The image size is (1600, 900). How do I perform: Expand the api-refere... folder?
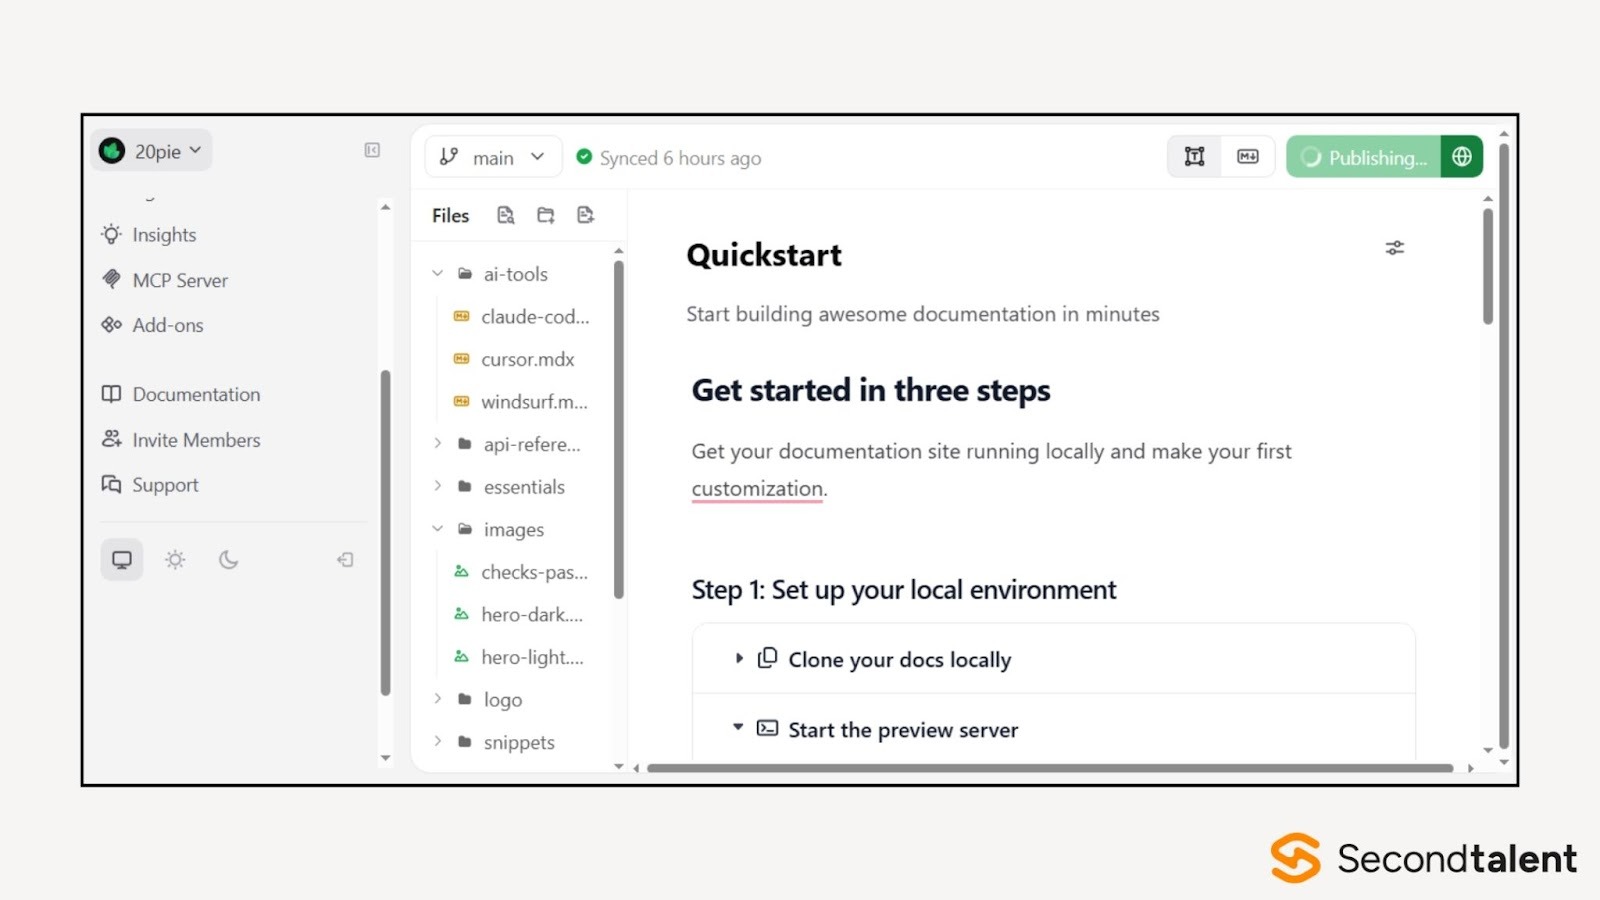[437, 443]
